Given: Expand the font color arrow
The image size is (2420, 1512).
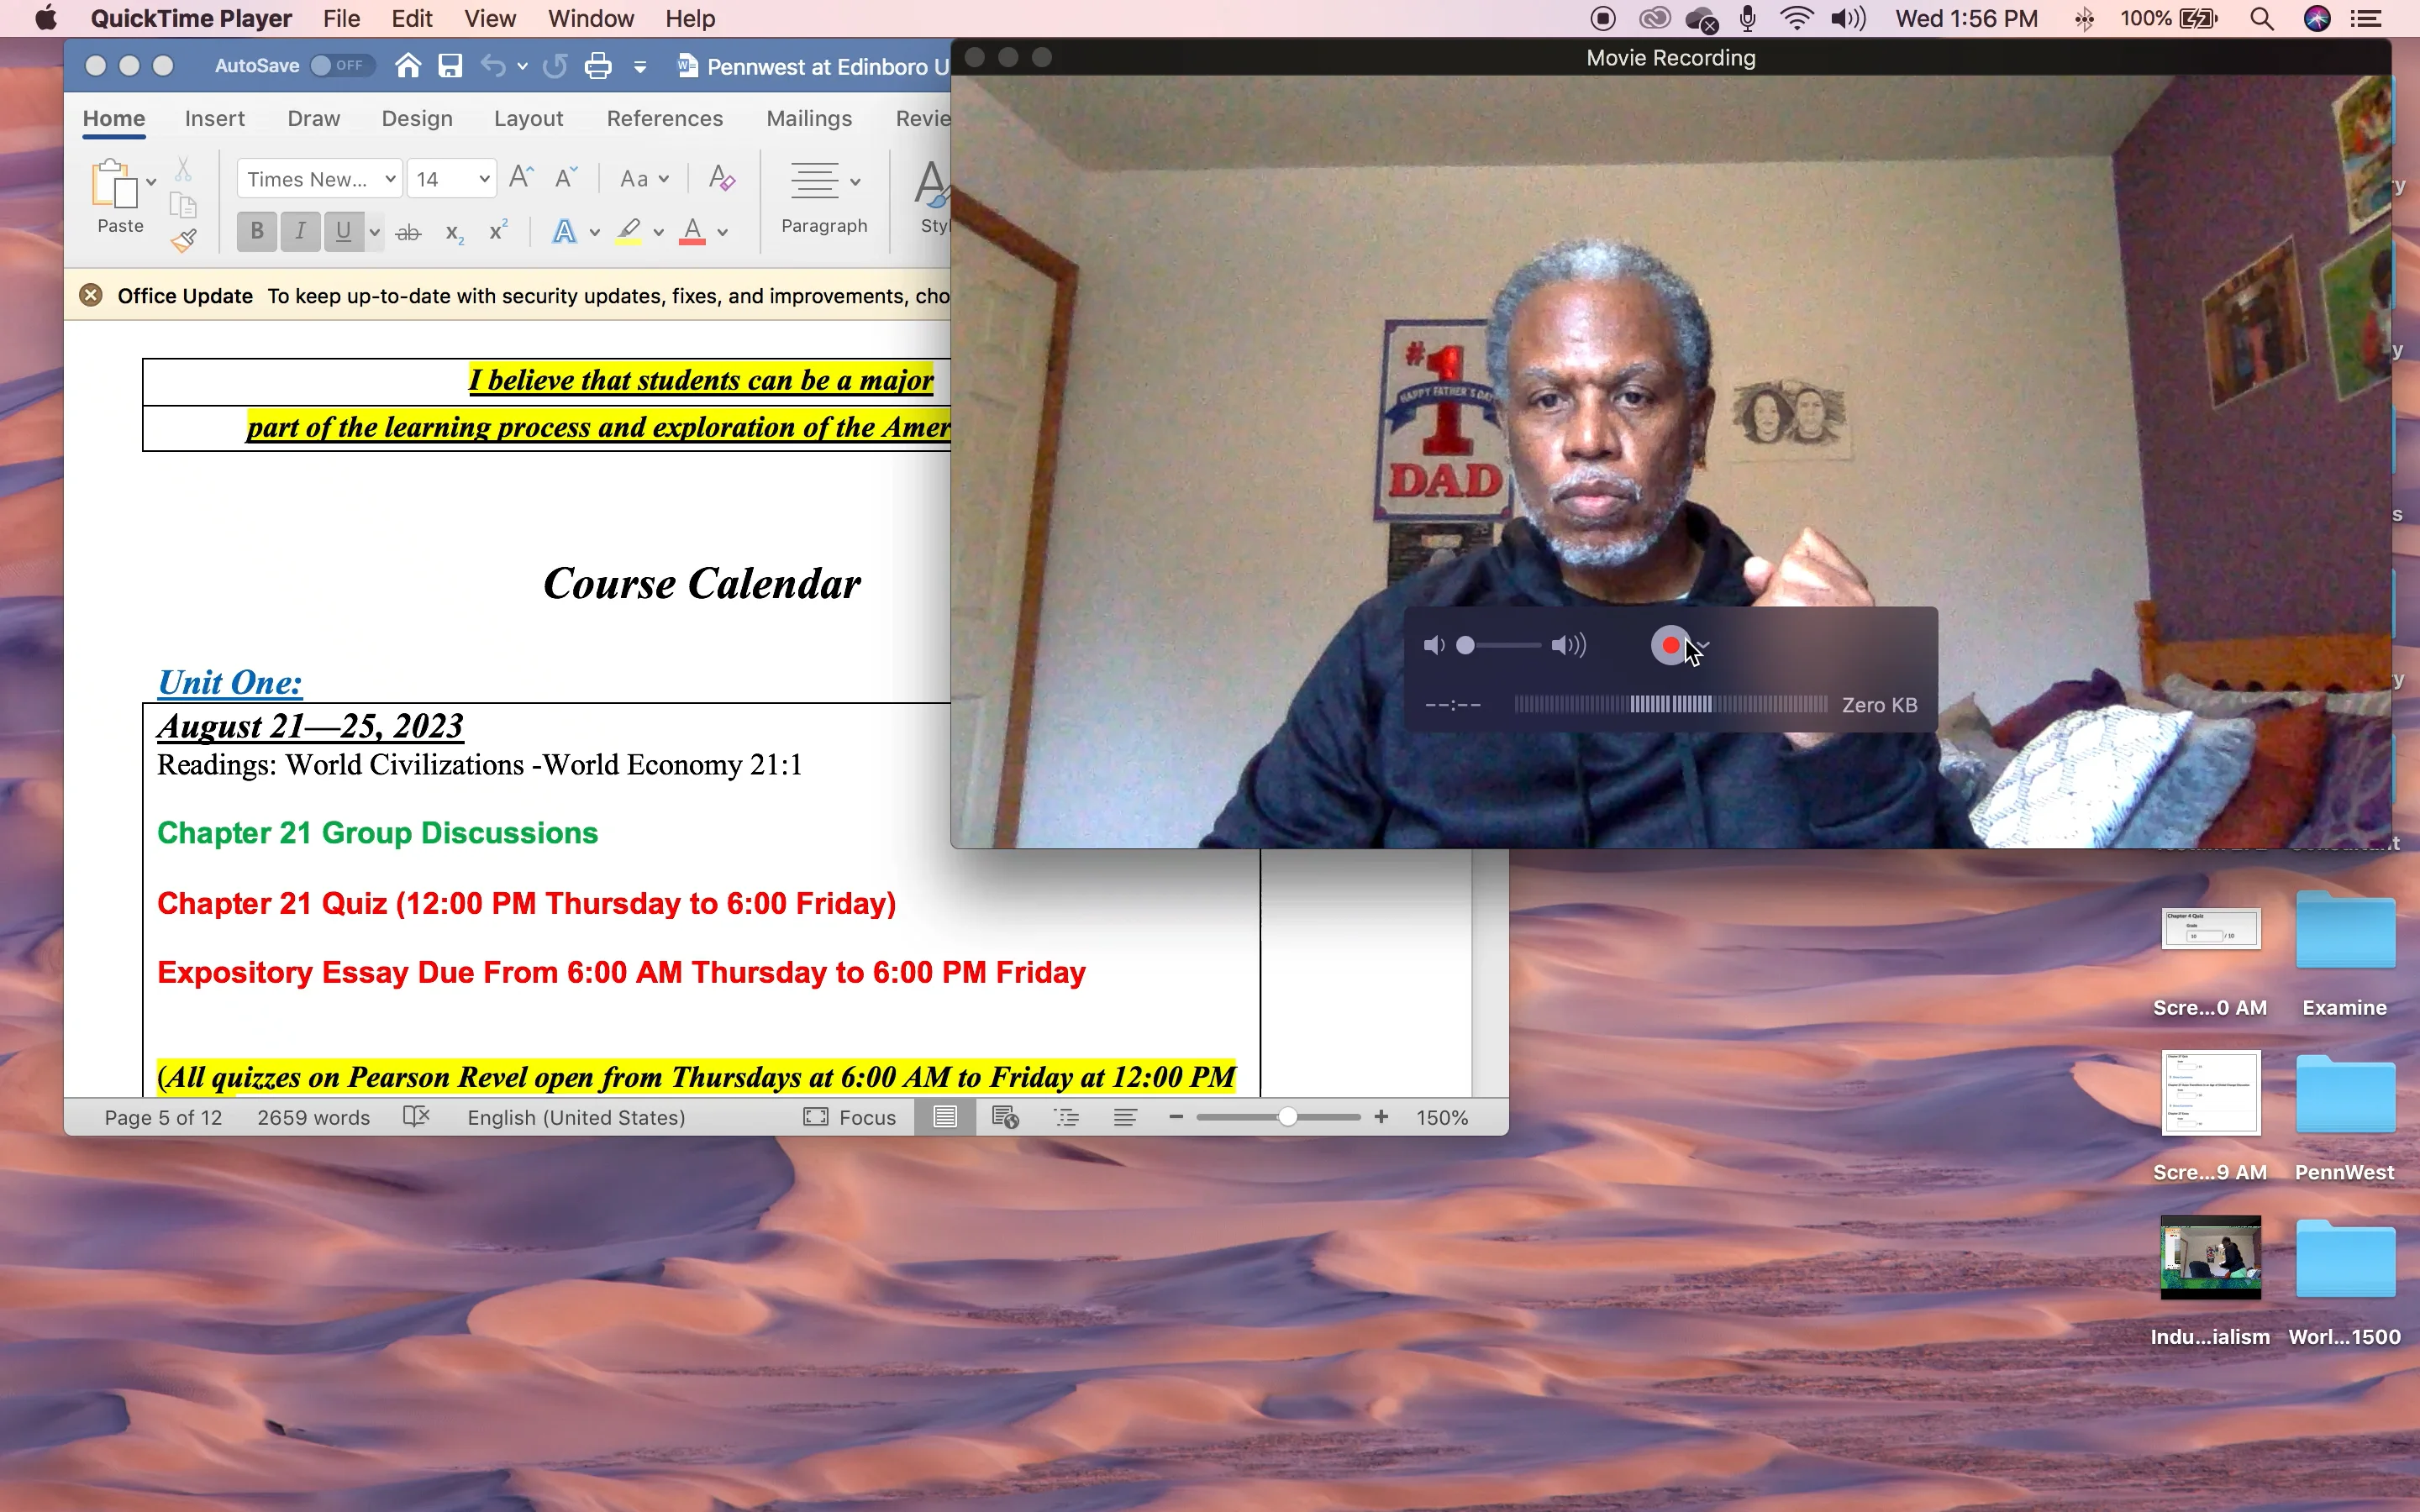Looking at the screenshot, I should tap(723, 233).
